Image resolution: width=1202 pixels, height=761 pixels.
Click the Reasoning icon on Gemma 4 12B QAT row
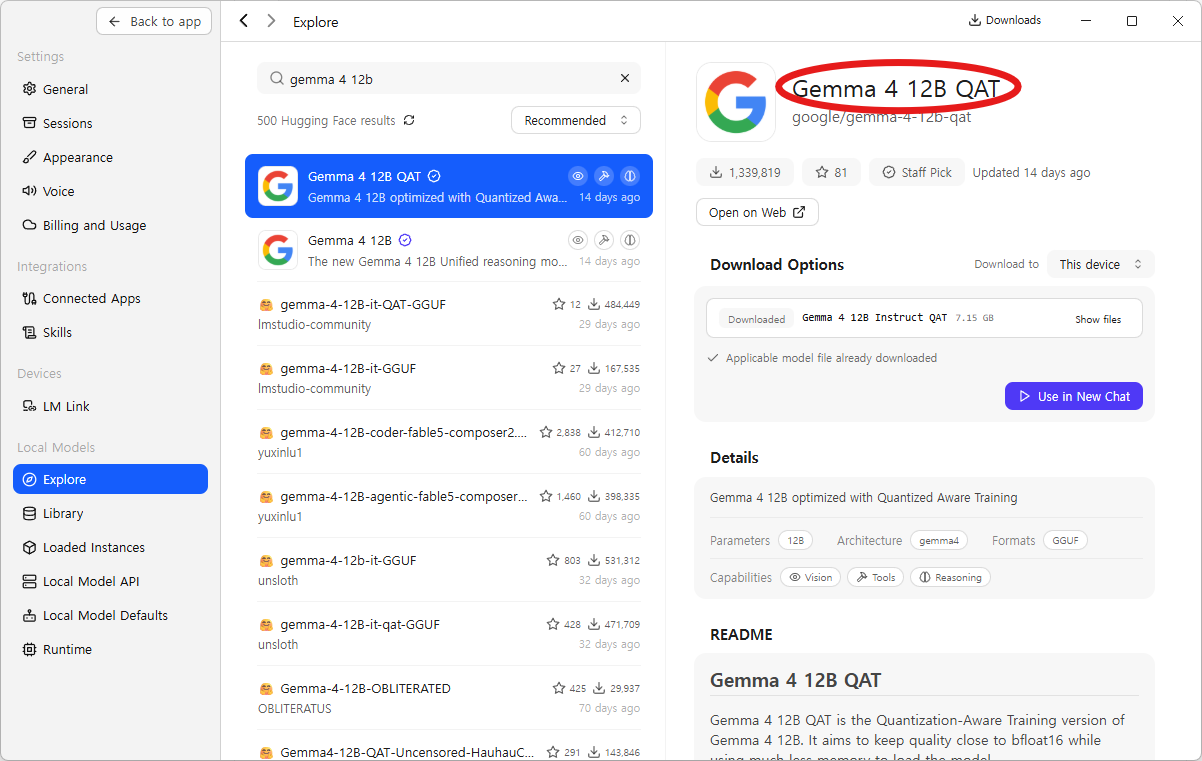coord(630,176)
